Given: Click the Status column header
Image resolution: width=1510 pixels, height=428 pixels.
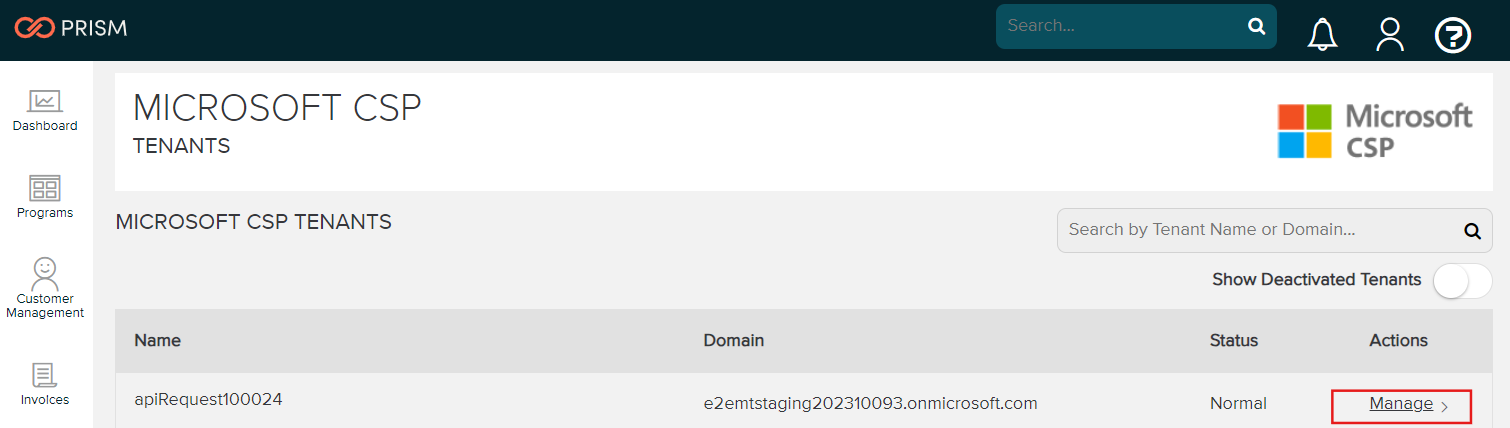Looking at the screenshot, I should pos(1234,340).
